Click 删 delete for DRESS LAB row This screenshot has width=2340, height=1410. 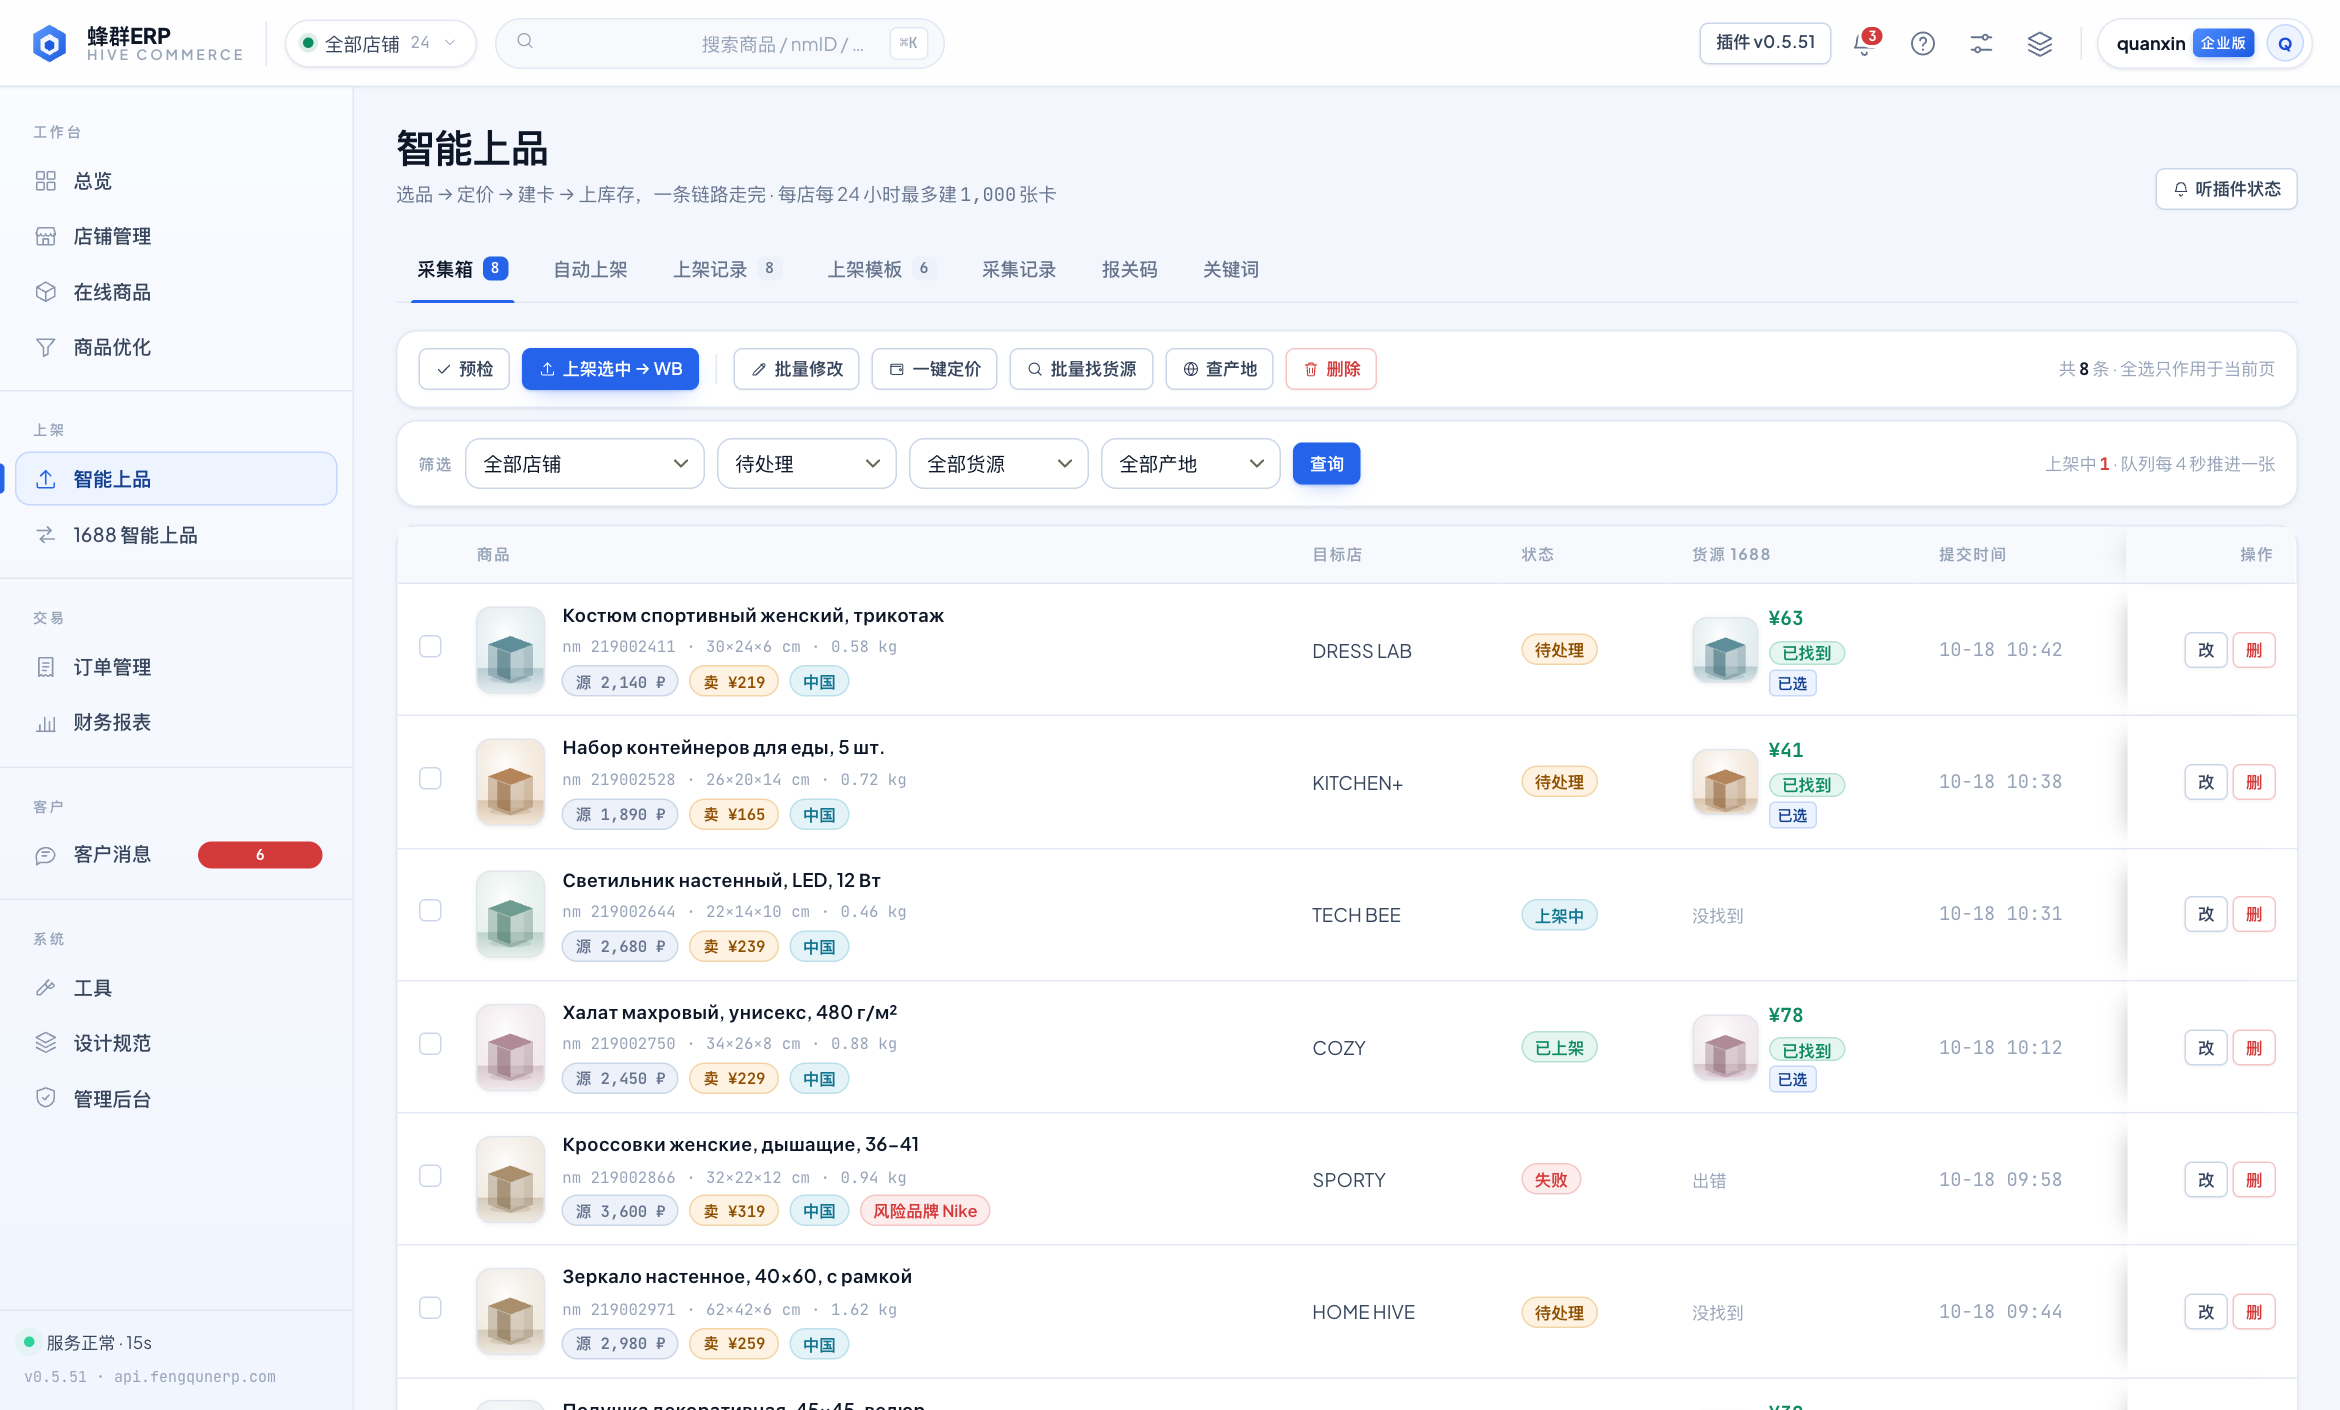[x=2254, y=650]
